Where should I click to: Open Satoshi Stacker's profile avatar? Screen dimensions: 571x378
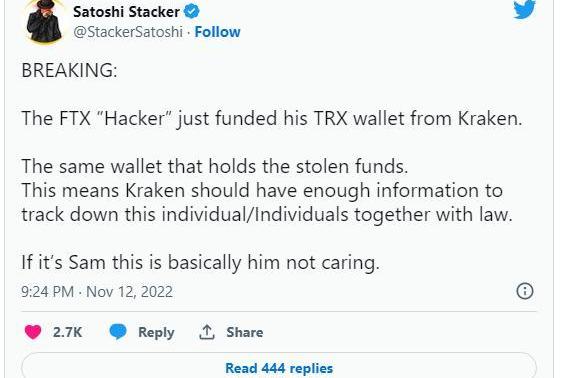click(x=45, y=21)
